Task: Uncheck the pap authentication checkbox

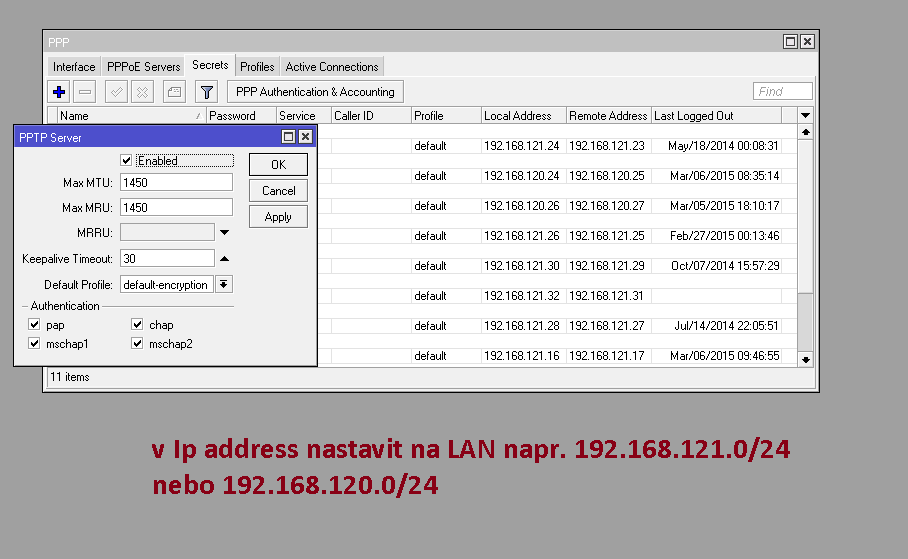Action: [35, 325]
